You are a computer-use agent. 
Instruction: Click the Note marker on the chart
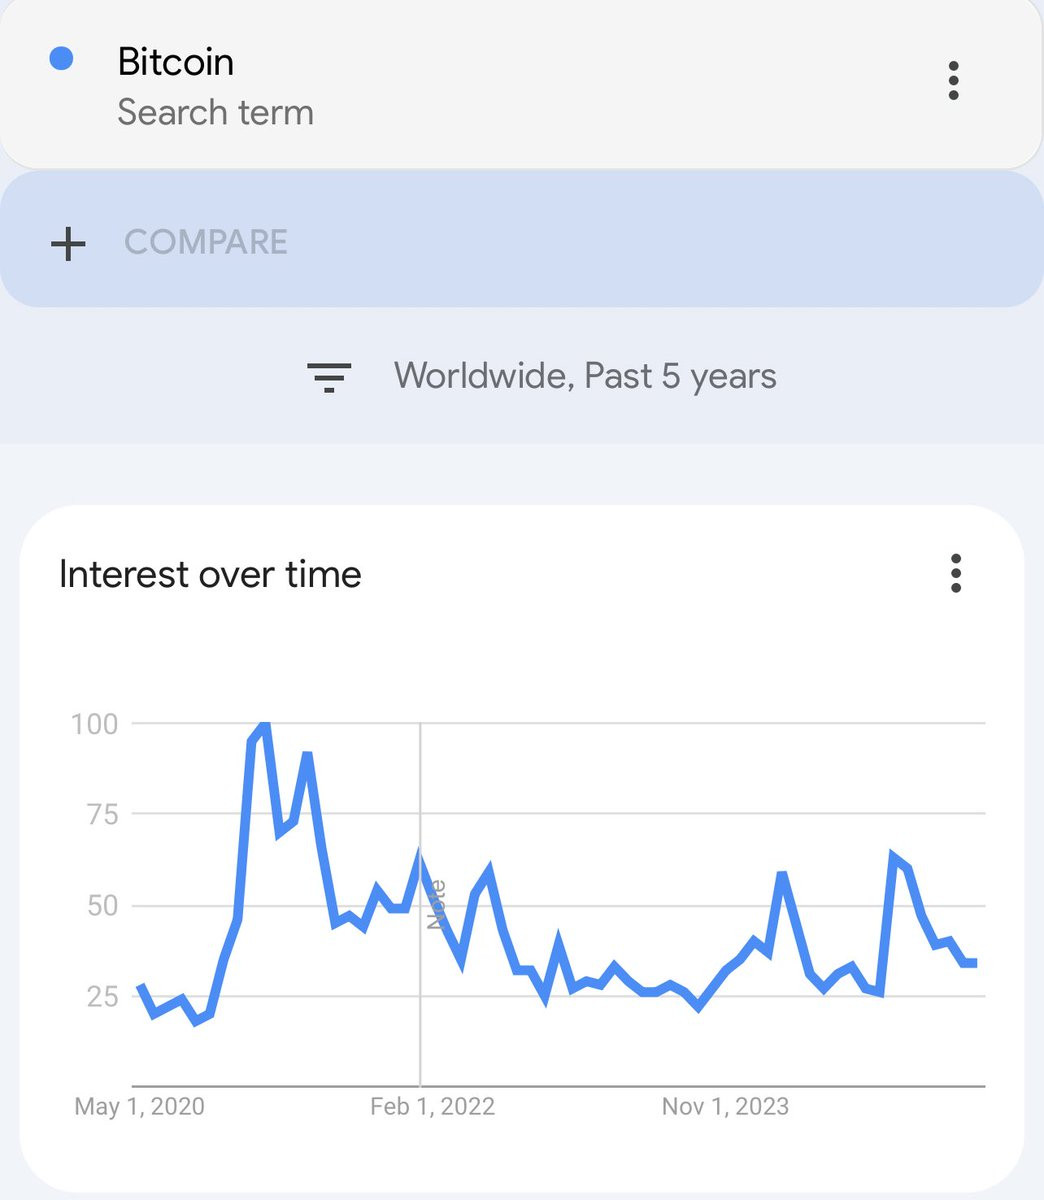click(436, 905)
